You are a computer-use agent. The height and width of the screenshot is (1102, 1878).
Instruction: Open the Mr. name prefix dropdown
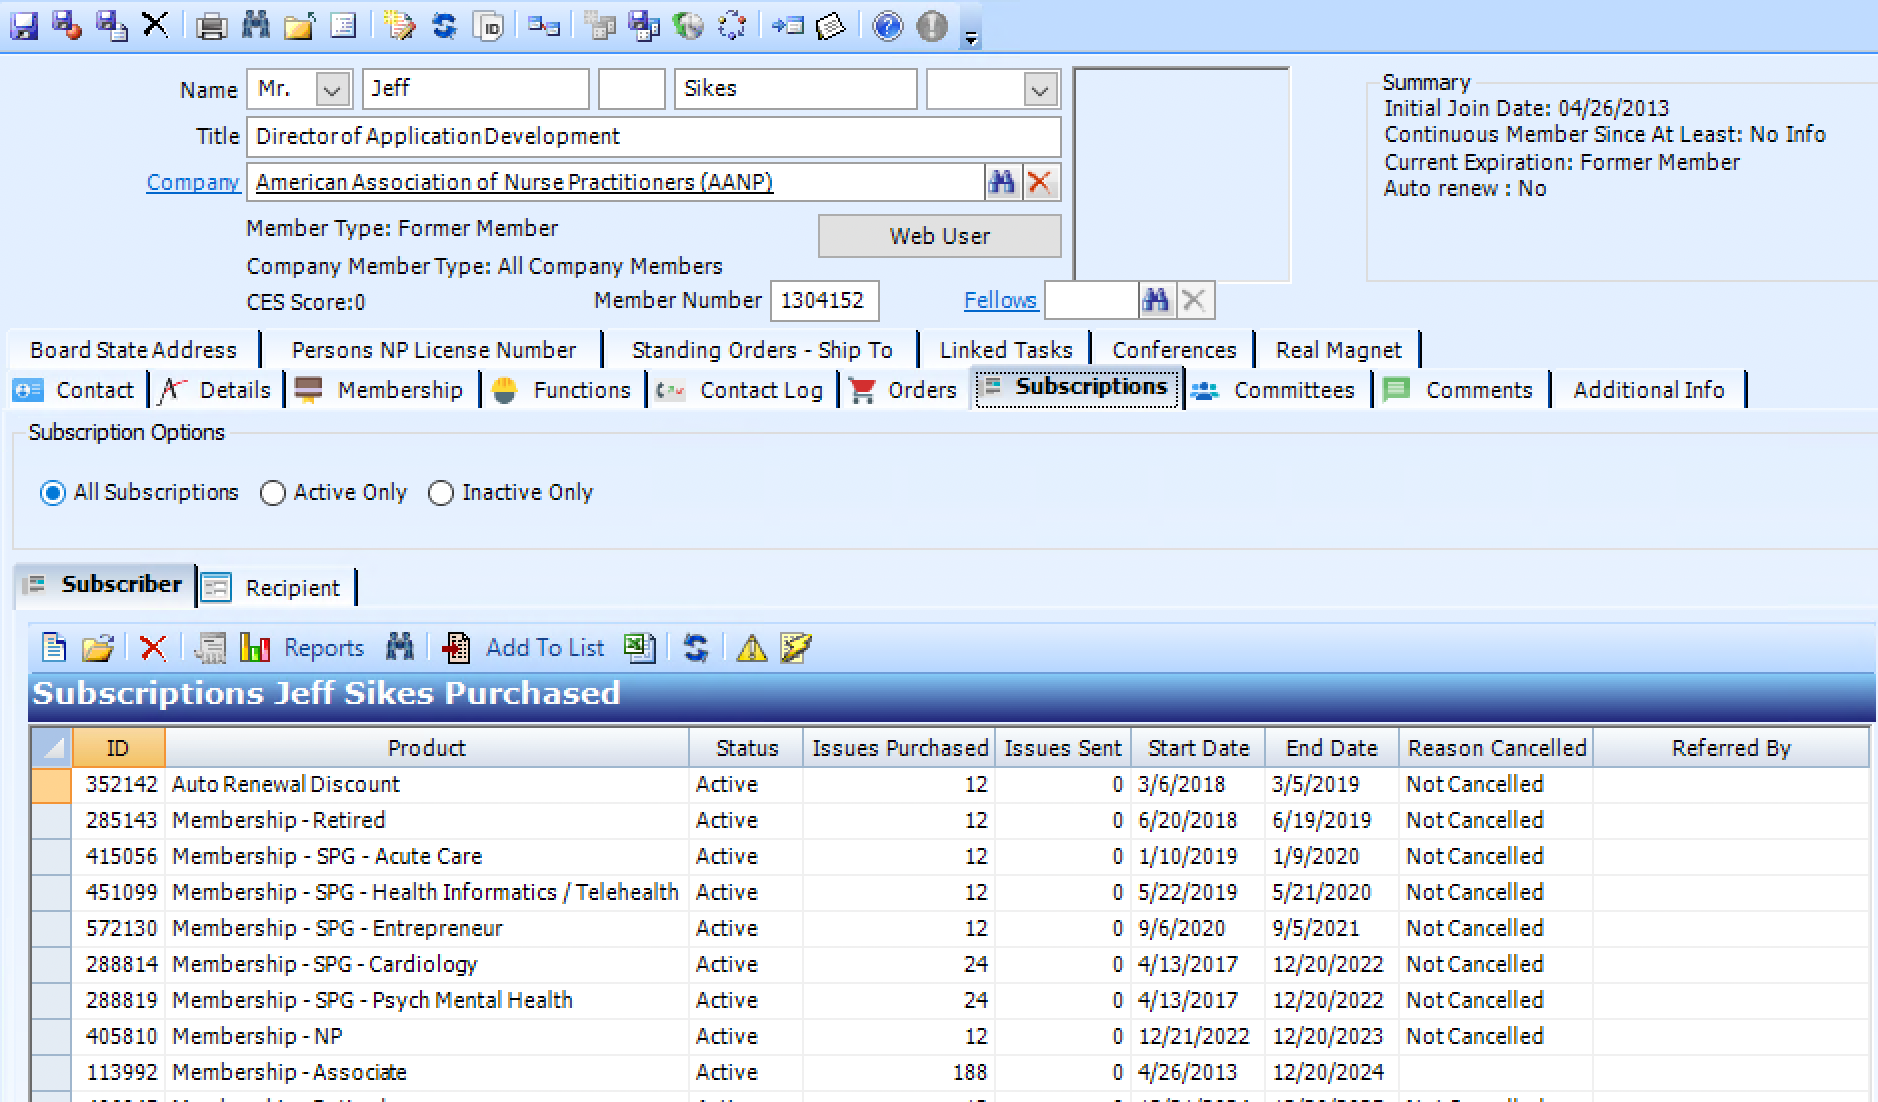click(332, 89)
